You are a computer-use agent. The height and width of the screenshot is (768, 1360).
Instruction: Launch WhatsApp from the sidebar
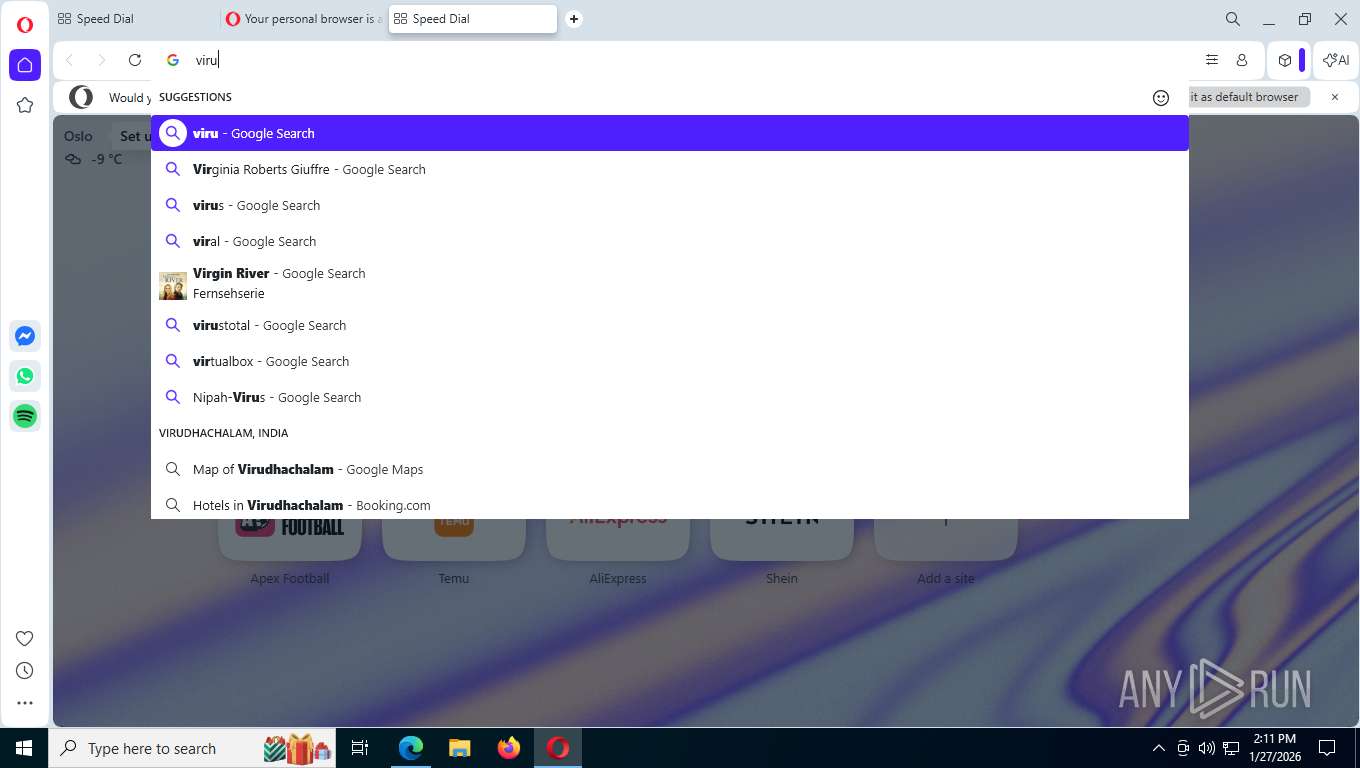[x=25, y=376]
